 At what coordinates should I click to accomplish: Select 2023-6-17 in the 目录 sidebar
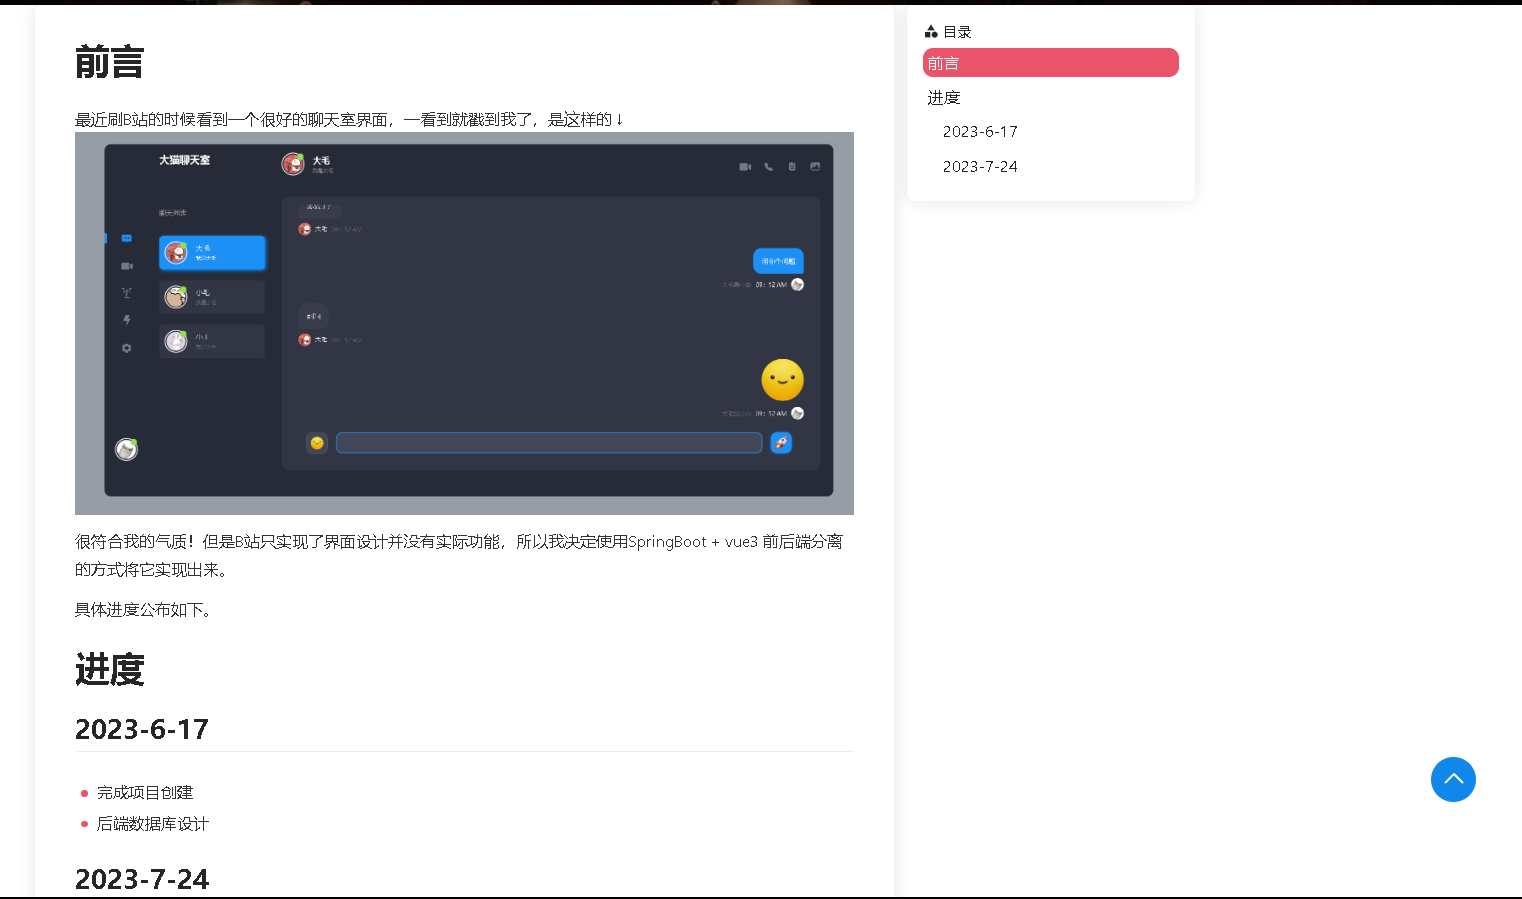[980, 132]
